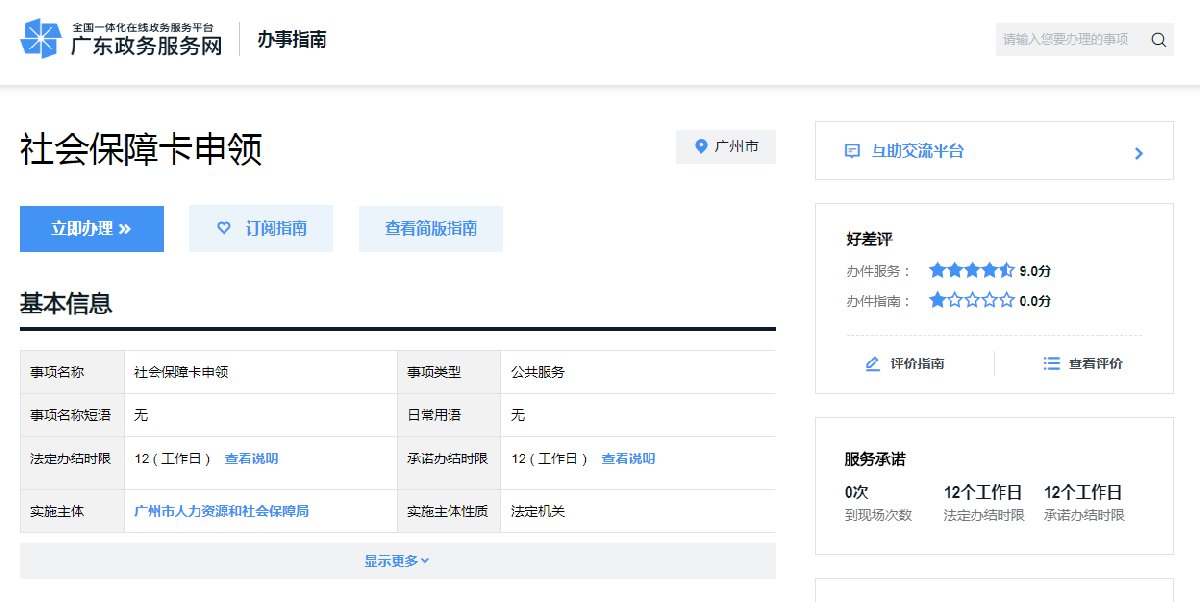Open the 广州市人力资源和社会保障局 link
The width and height of the screenshot is (1200, 602).
221,511
